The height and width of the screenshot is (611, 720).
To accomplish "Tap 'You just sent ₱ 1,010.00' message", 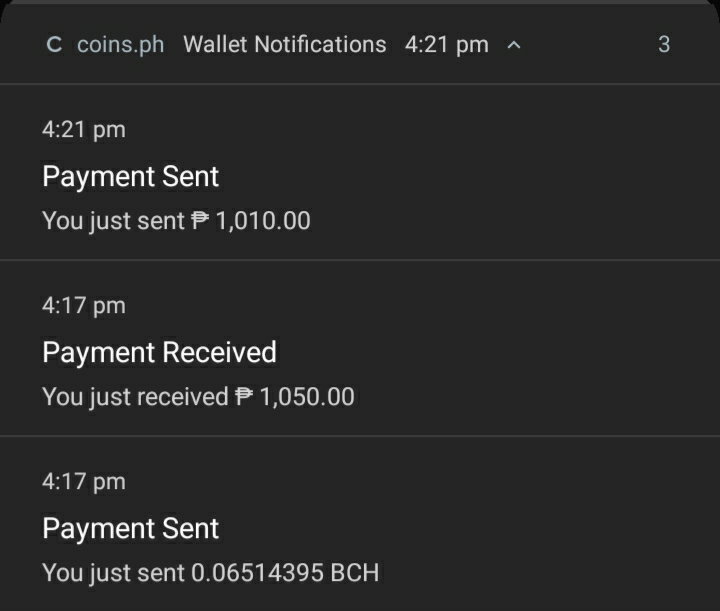I will point(176,221).
